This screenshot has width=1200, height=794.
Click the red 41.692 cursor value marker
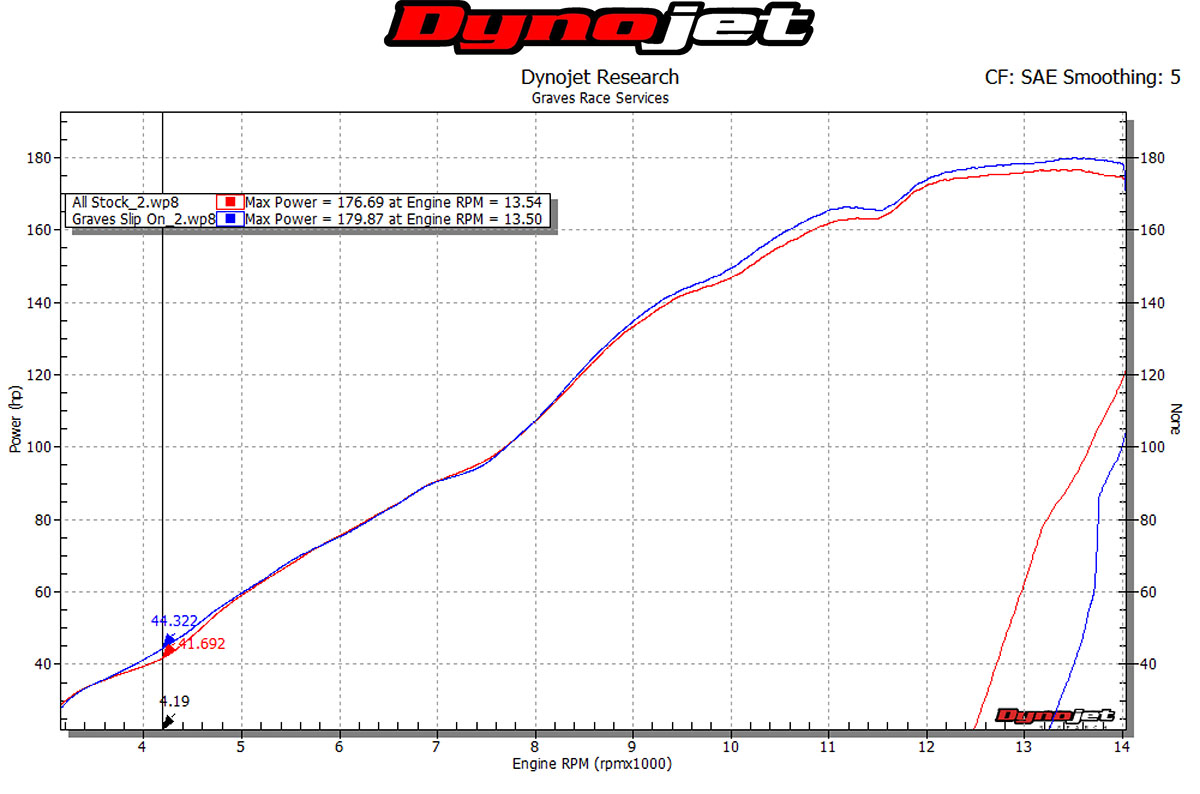(201, 645)
